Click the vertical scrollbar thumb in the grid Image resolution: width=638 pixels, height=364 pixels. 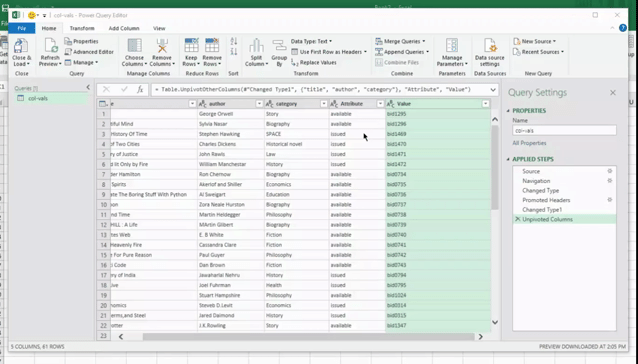tap(495, 167)
